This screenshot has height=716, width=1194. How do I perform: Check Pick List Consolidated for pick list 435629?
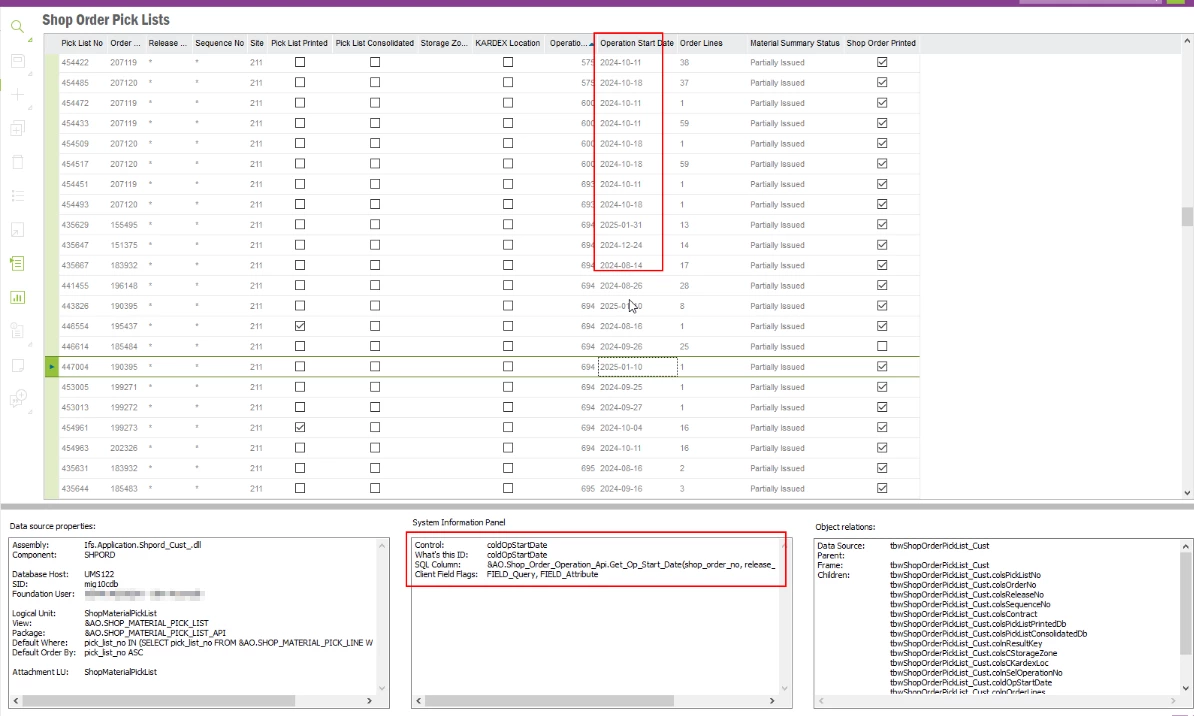(375, 225)
